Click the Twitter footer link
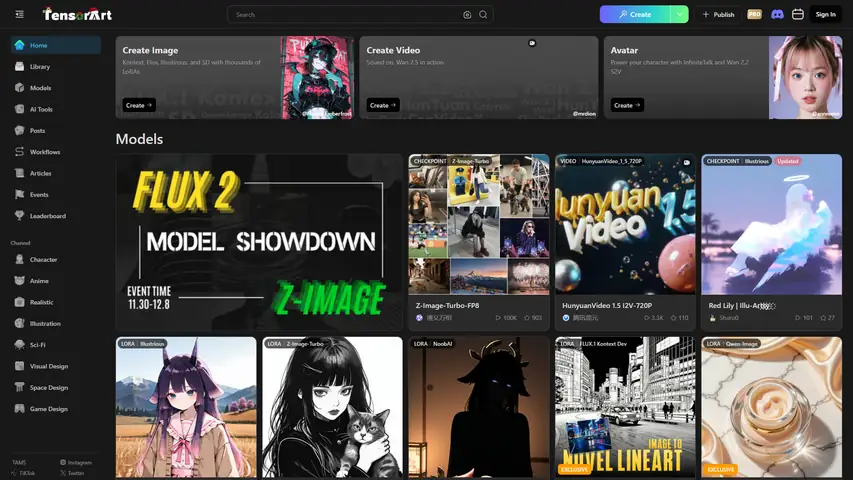 coord(72,473)
